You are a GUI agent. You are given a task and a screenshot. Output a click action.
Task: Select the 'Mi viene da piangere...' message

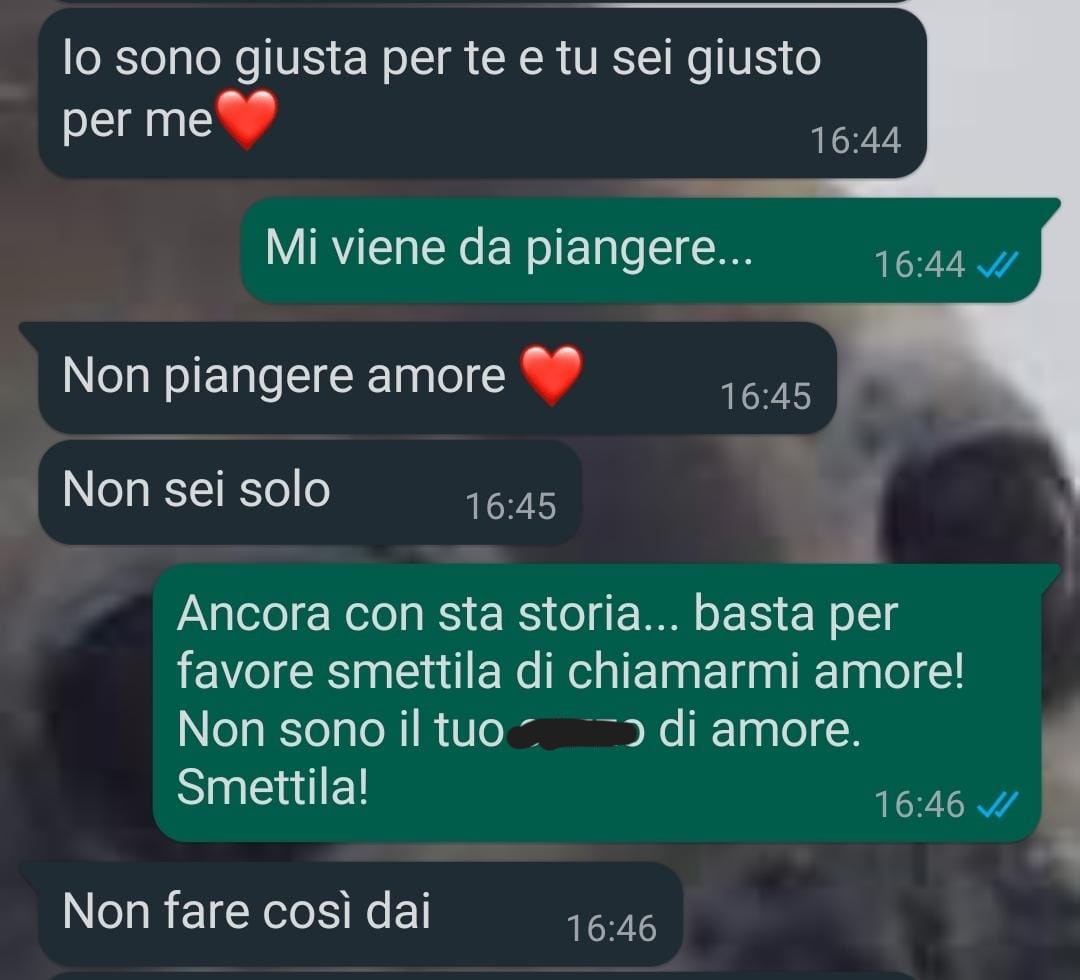(x=641, y=250)
